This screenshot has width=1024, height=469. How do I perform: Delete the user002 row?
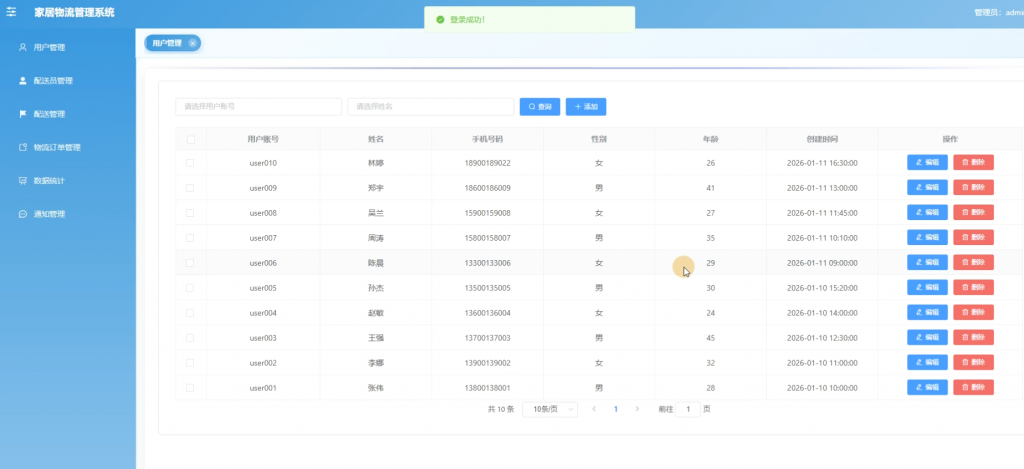coord(973,363)
